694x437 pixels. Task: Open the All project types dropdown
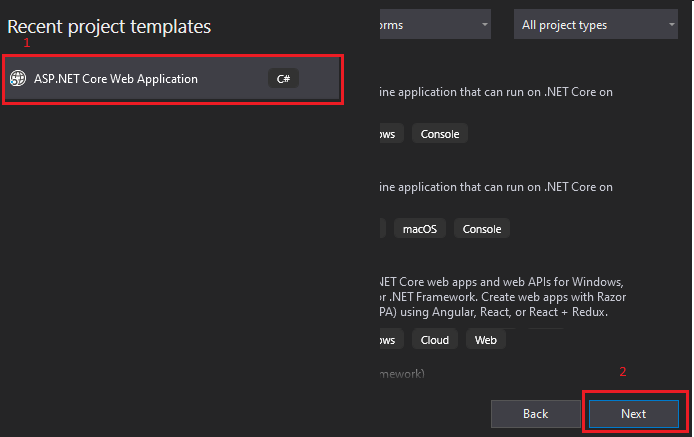pos(595,25)
